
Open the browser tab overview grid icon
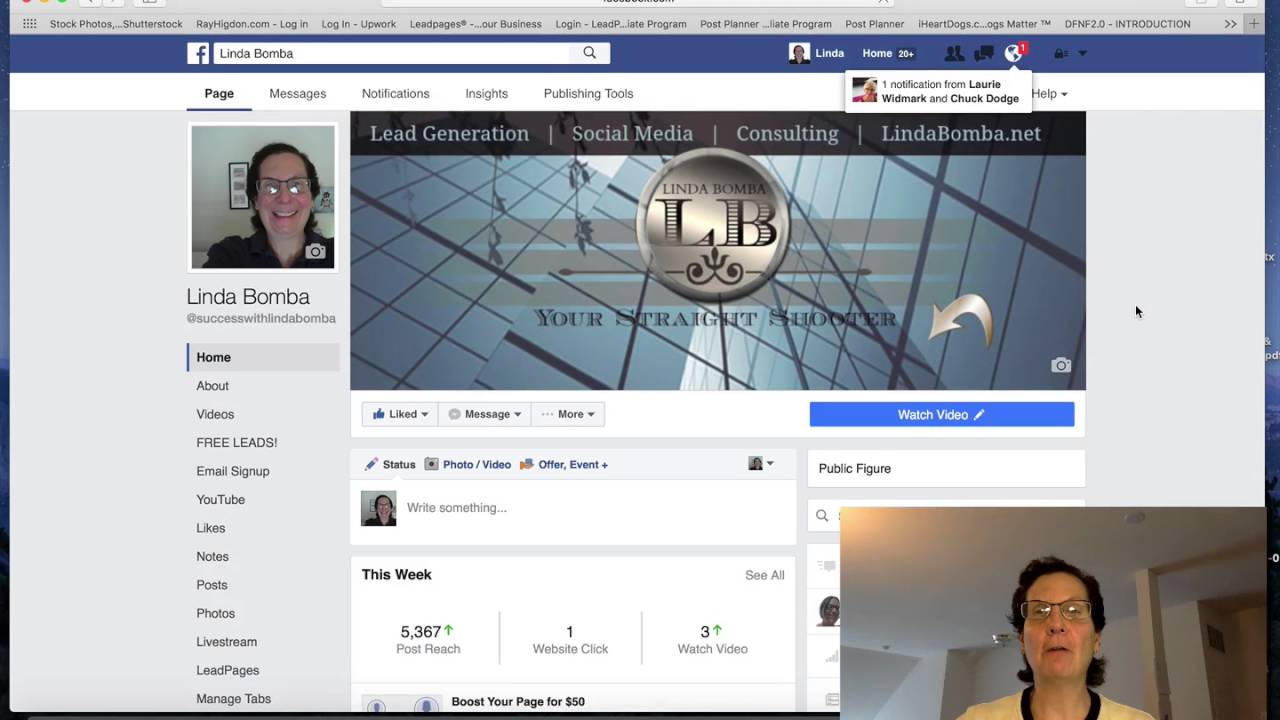[x=29, y=24]
